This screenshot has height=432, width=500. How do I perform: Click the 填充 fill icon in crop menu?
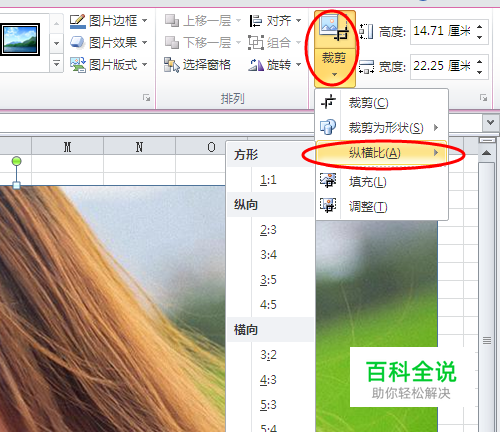(328, 180)
